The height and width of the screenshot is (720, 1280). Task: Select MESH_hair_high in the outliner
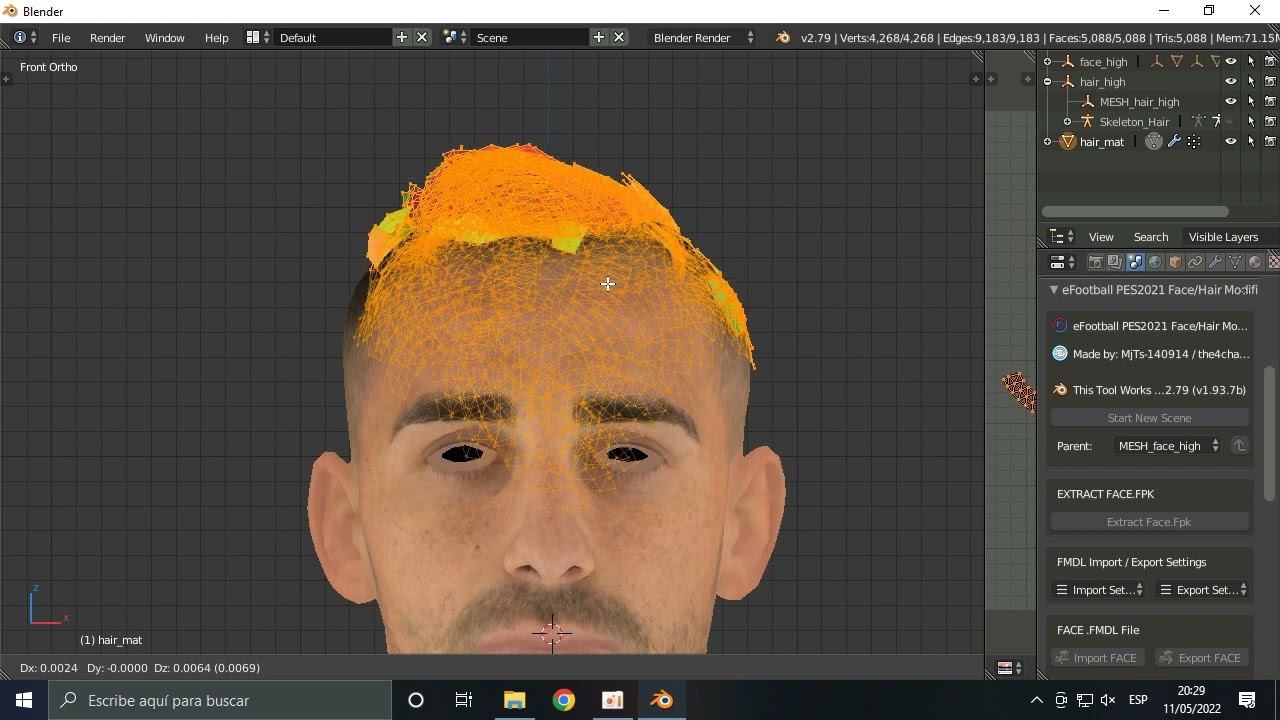1139,101
